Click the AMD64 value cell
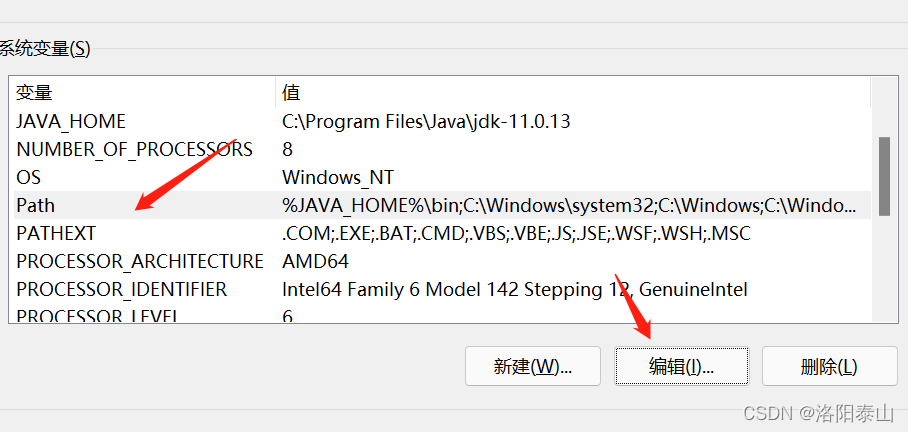 (x=315, y=262)
